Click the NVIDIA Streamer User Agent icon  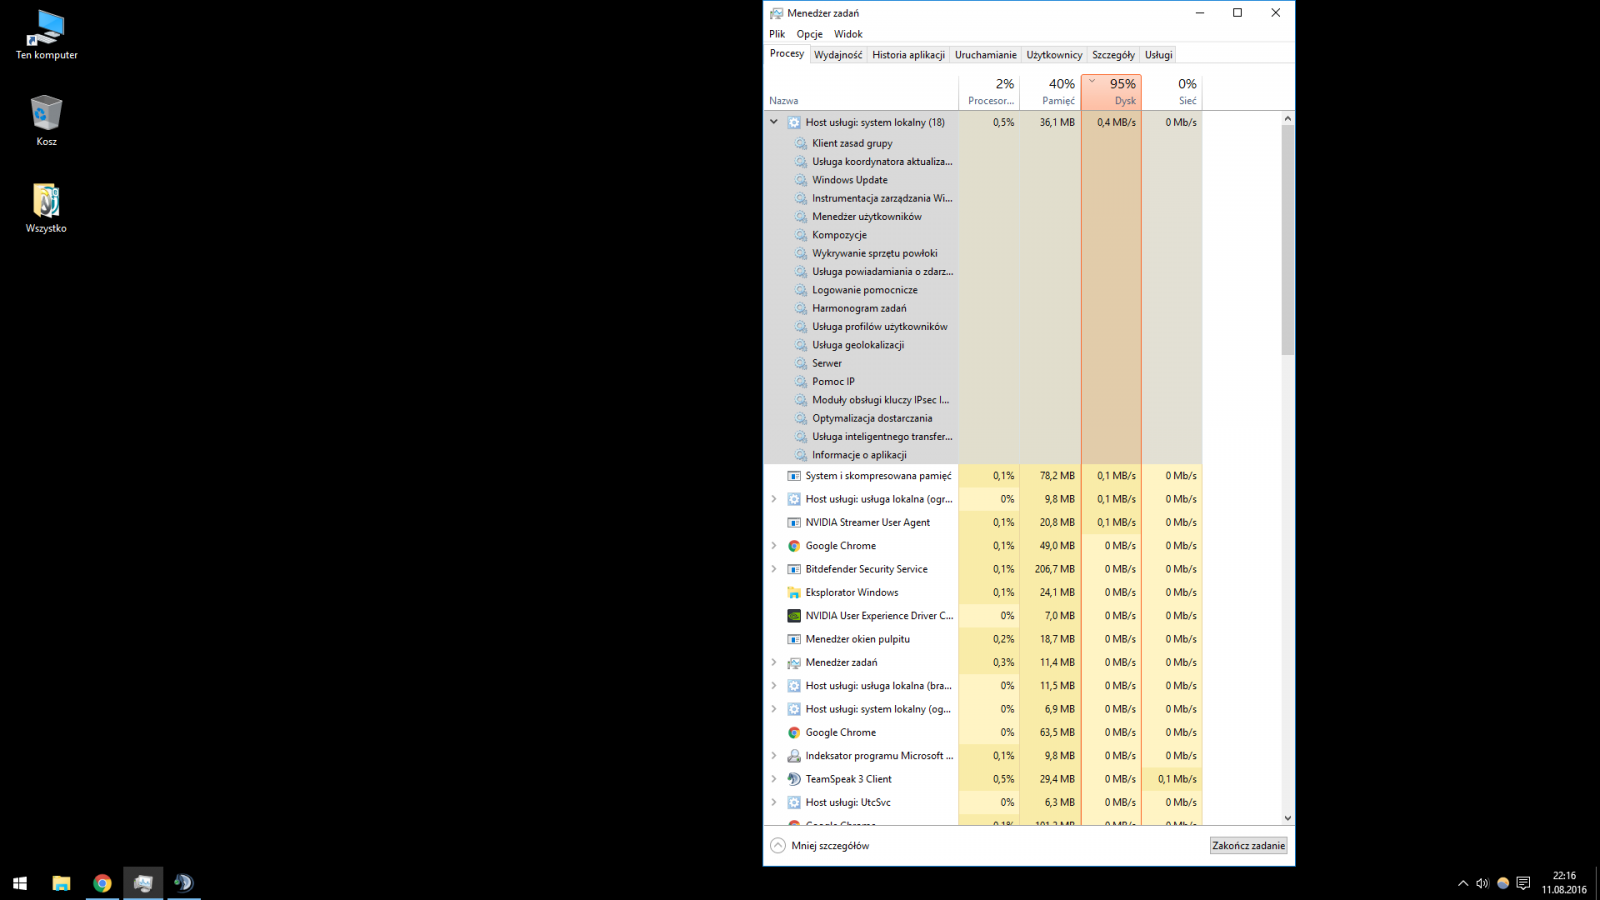click(x=794, y=522)
